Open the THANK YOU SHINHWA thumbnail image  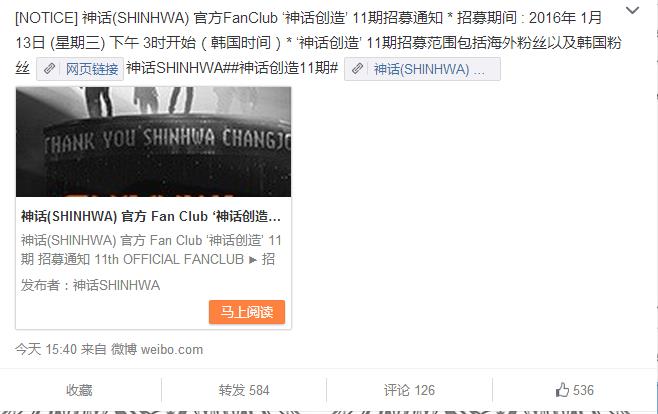(154, 142)
